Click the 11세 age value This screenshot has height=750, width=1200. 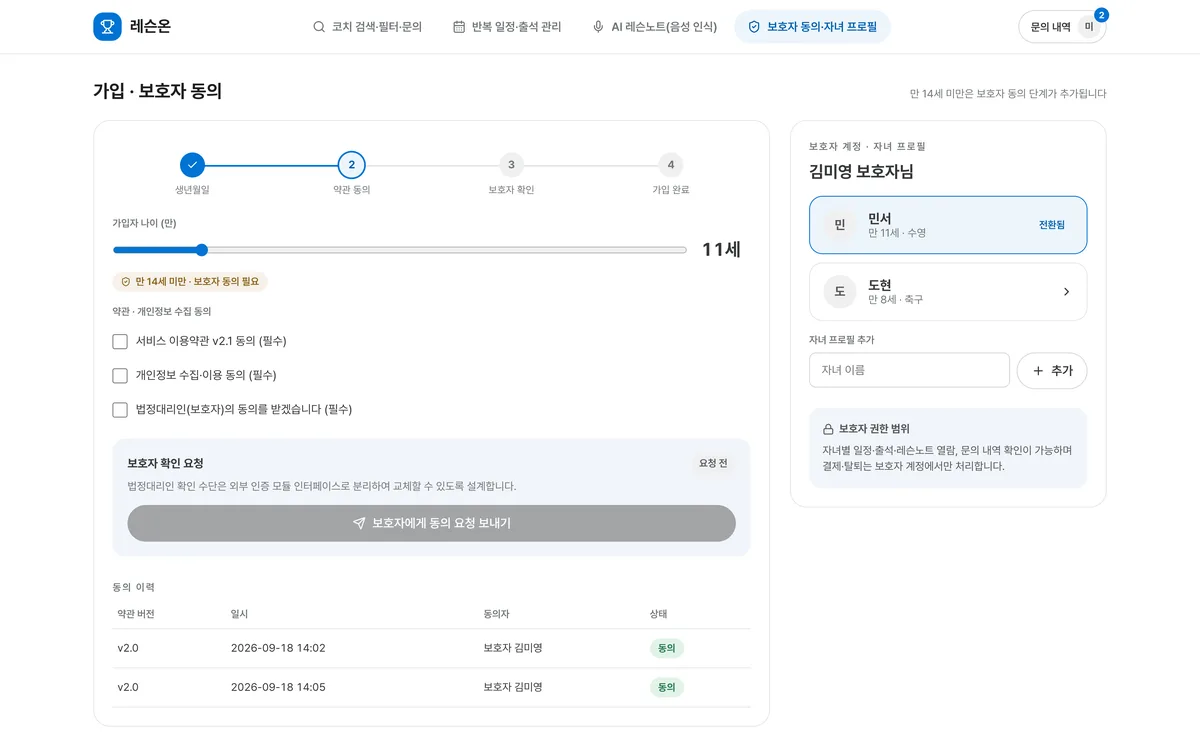point(721,250)
